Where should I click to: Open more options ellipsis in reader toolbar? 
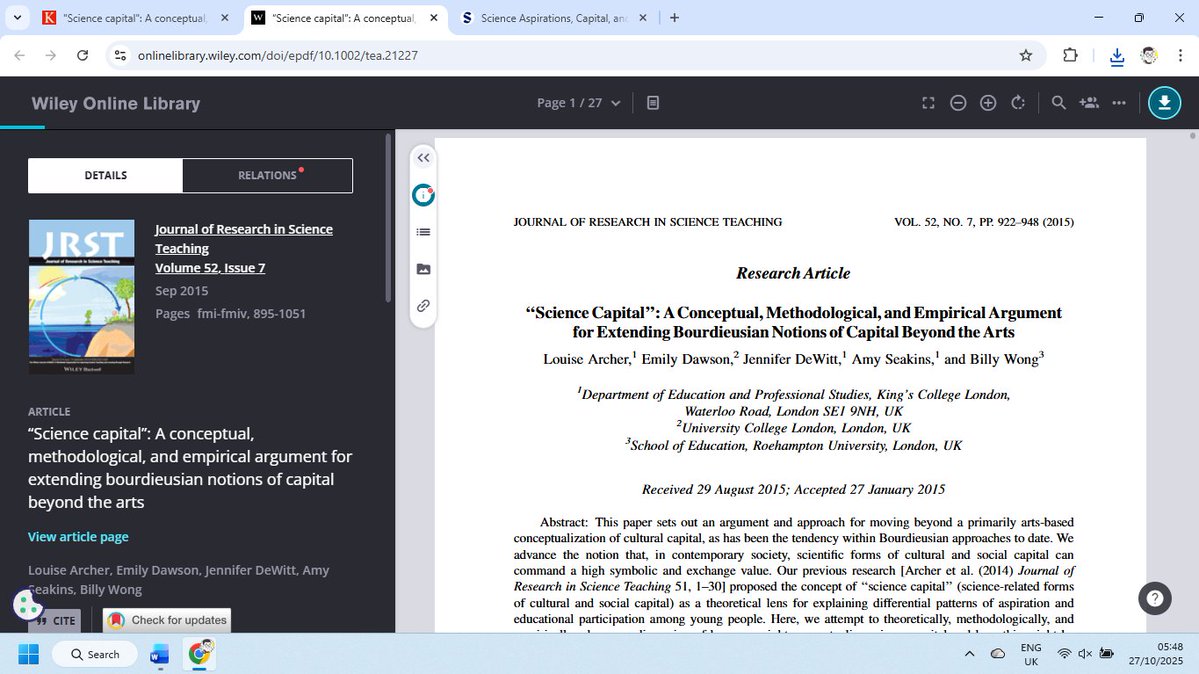tap(1119, 103)
